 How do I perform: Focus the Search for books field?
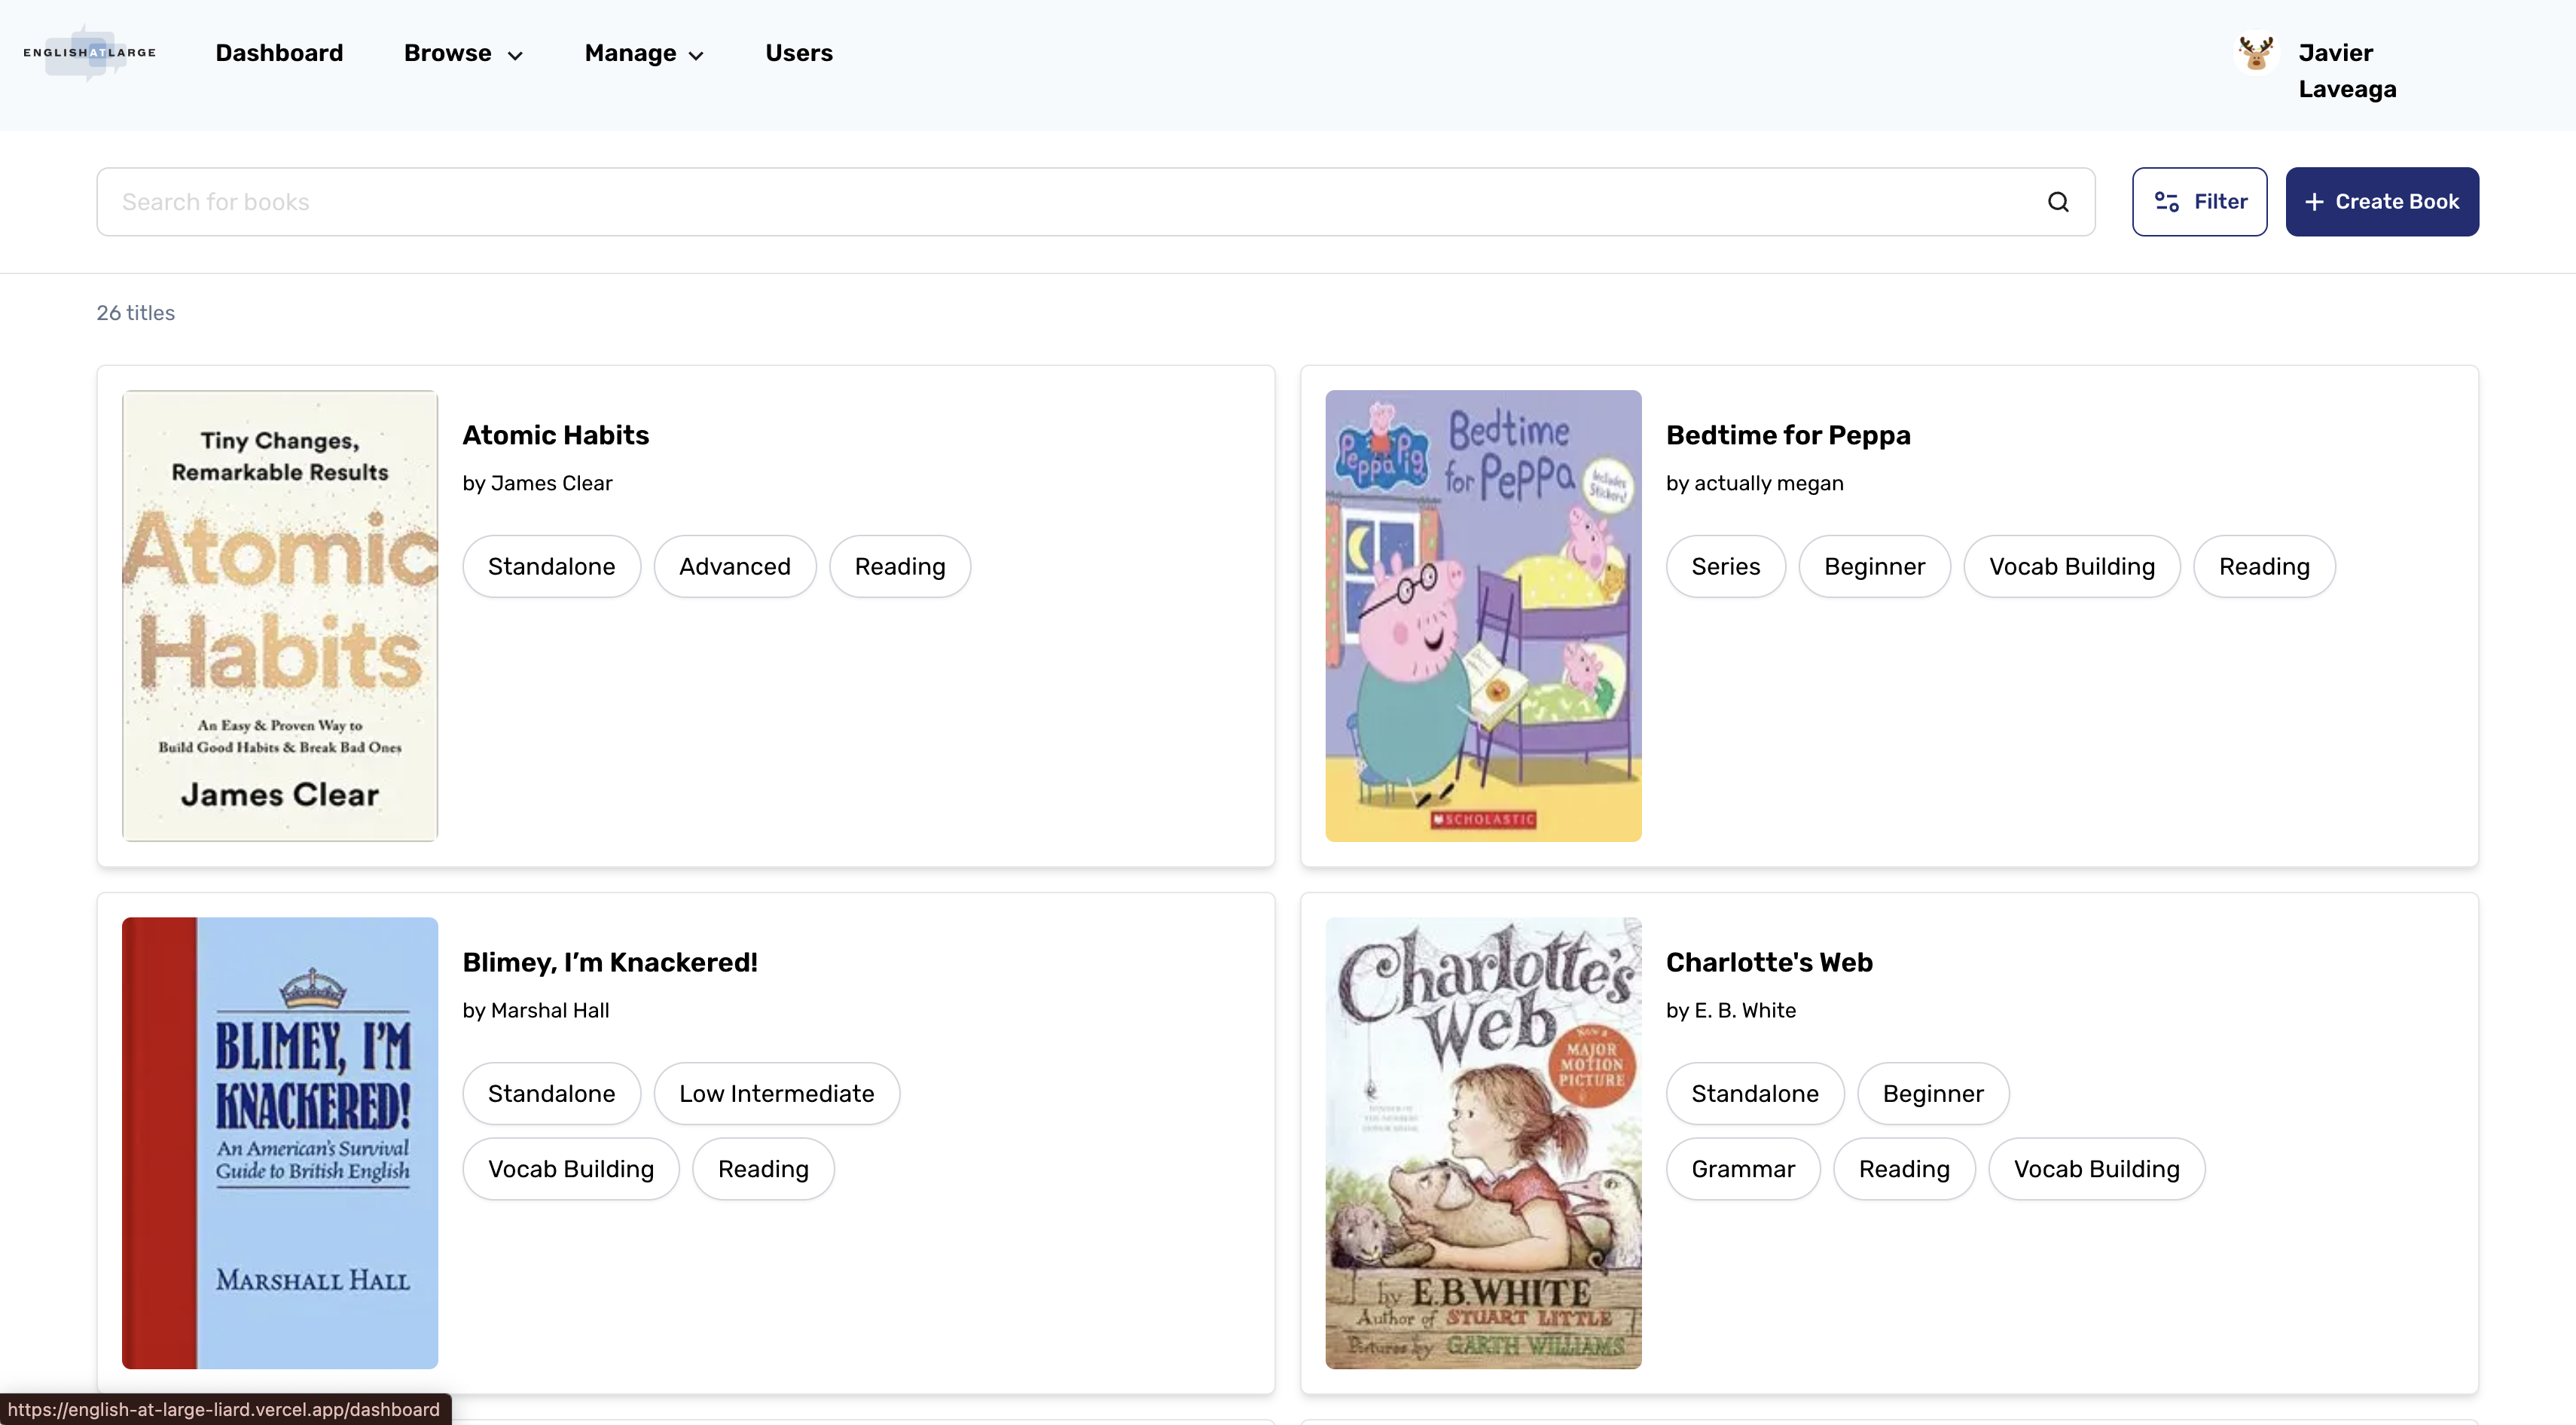coord(1095,202)
